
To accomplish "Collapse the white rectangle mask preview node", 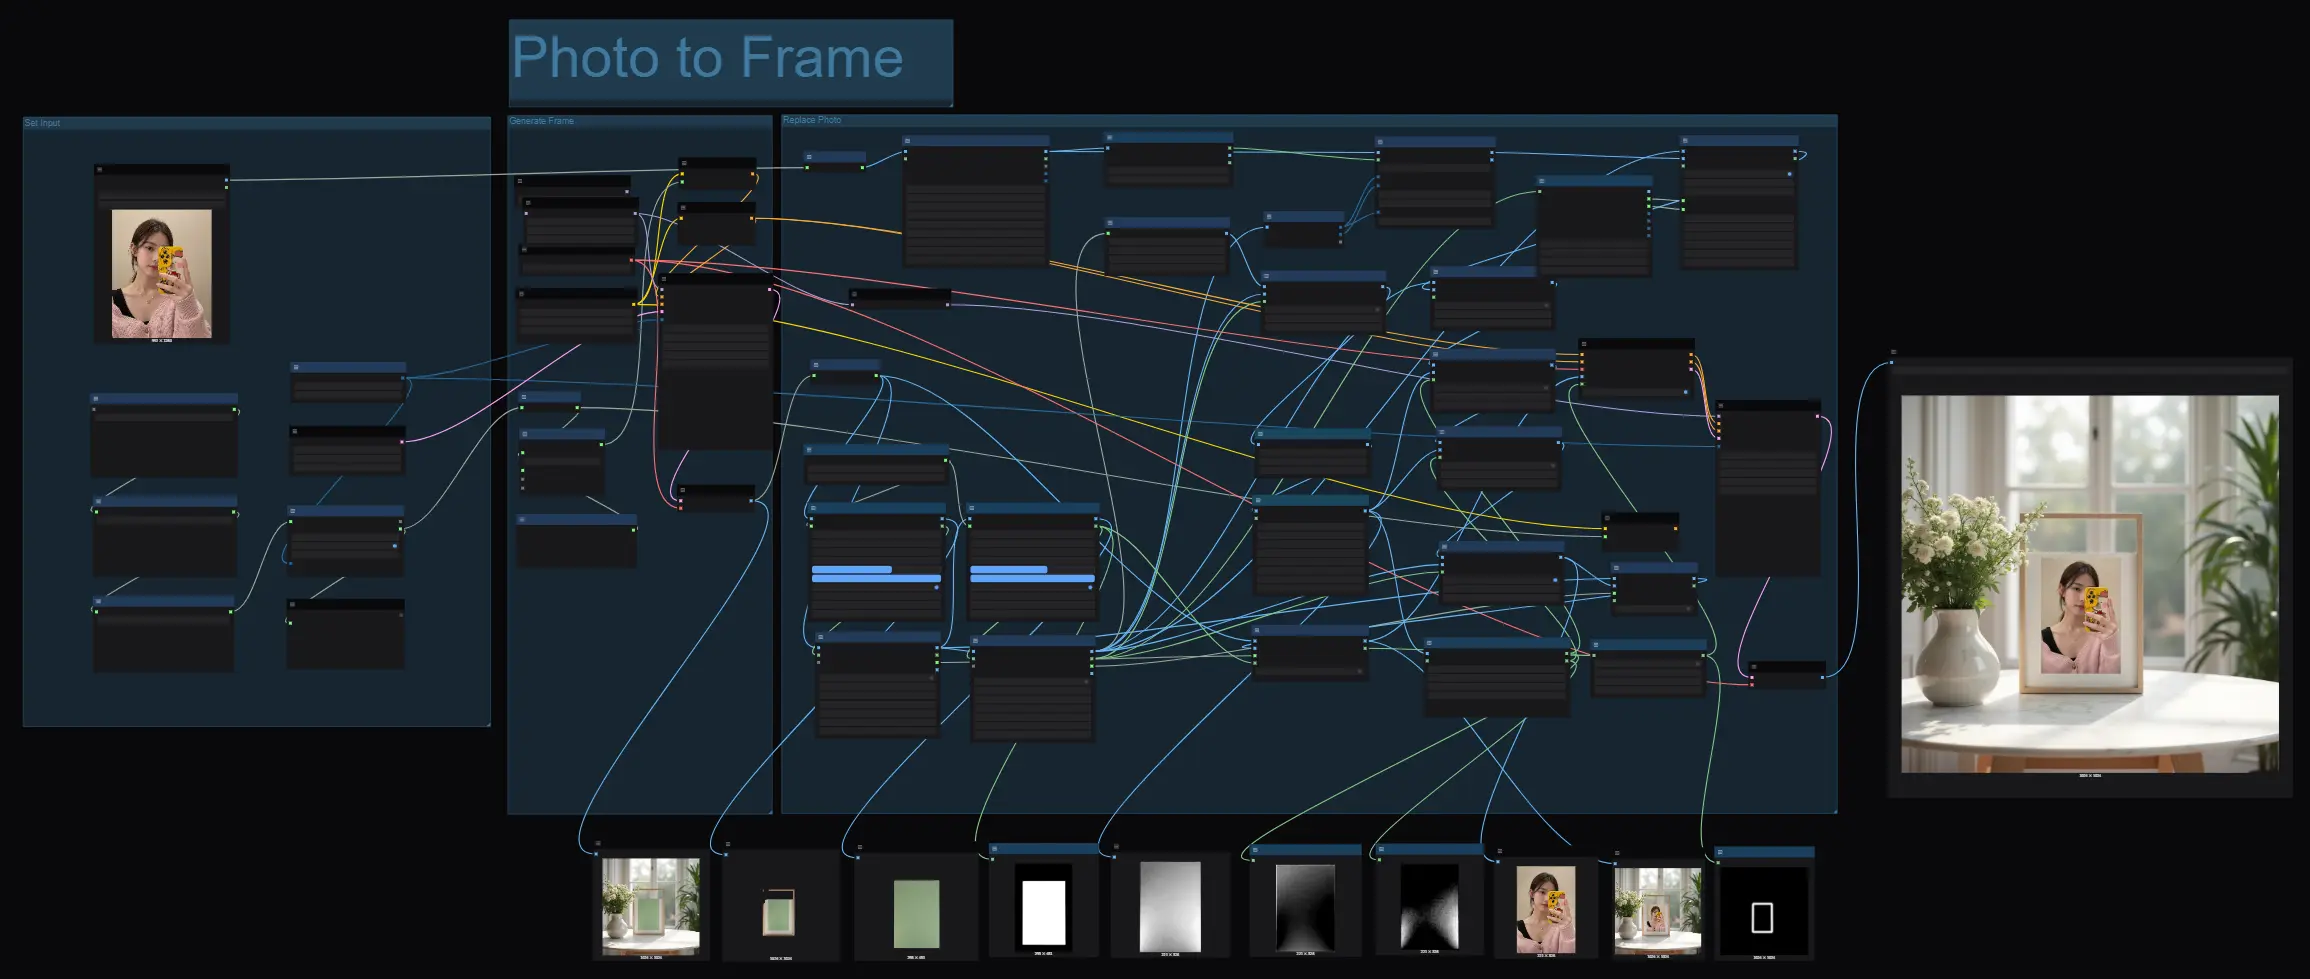I will point(995,849).
